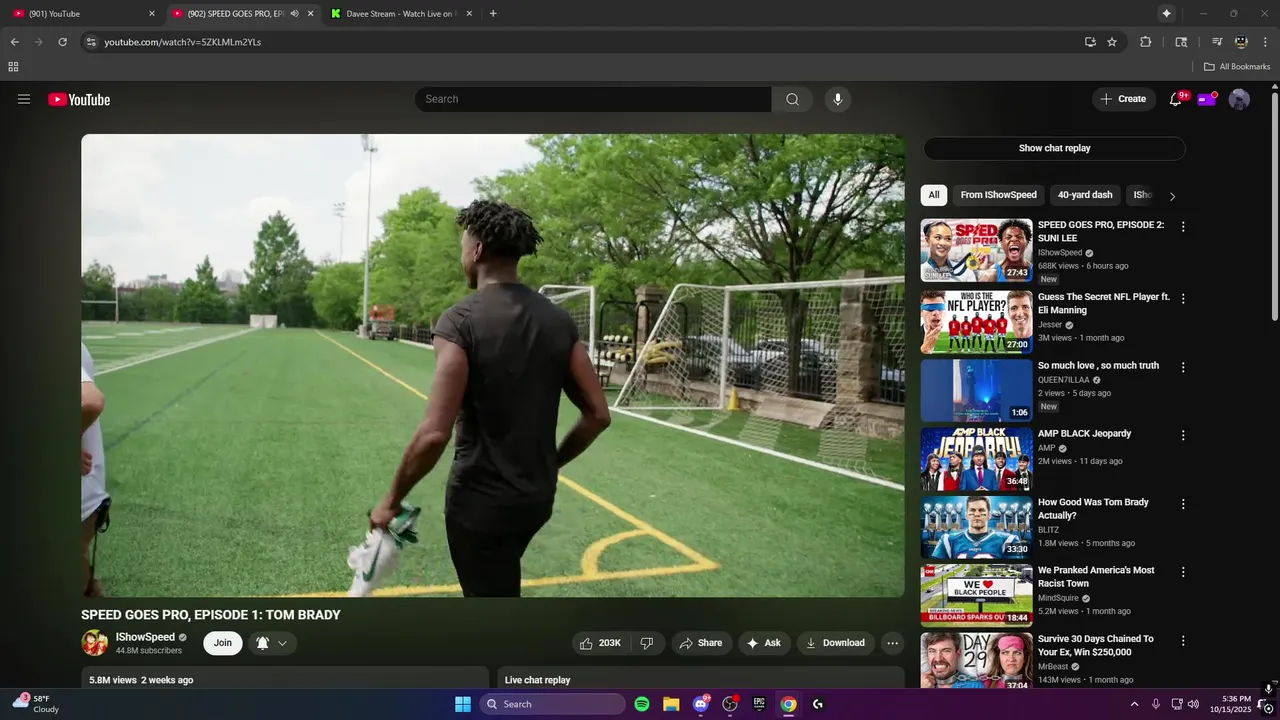Open the YouTube guide hamburger menu
This screenshot has width=1280, height=720.
(24, 99)
